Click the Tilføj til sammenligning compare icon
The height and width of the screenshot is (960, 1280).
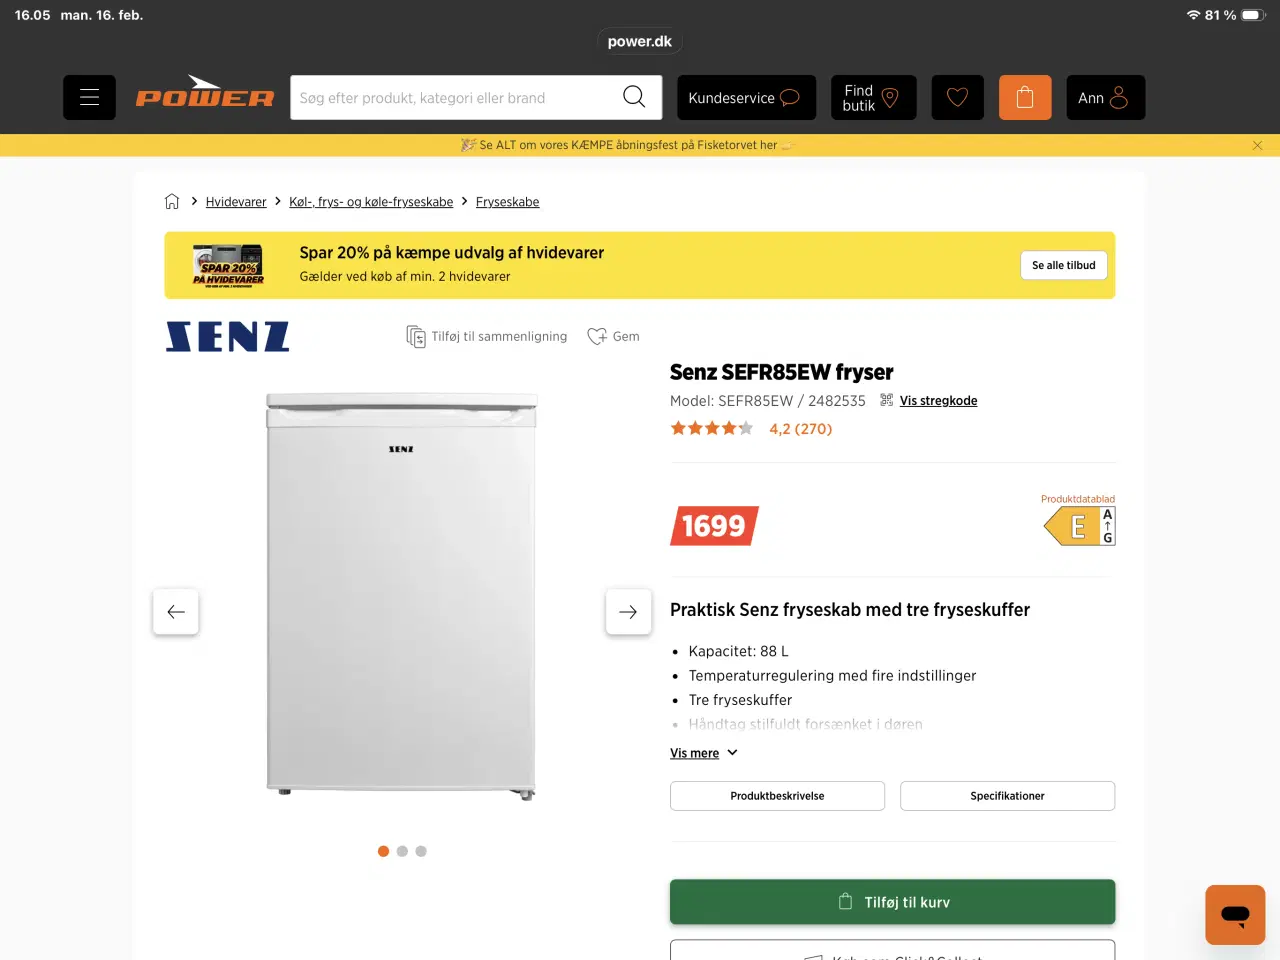point(415,336)
